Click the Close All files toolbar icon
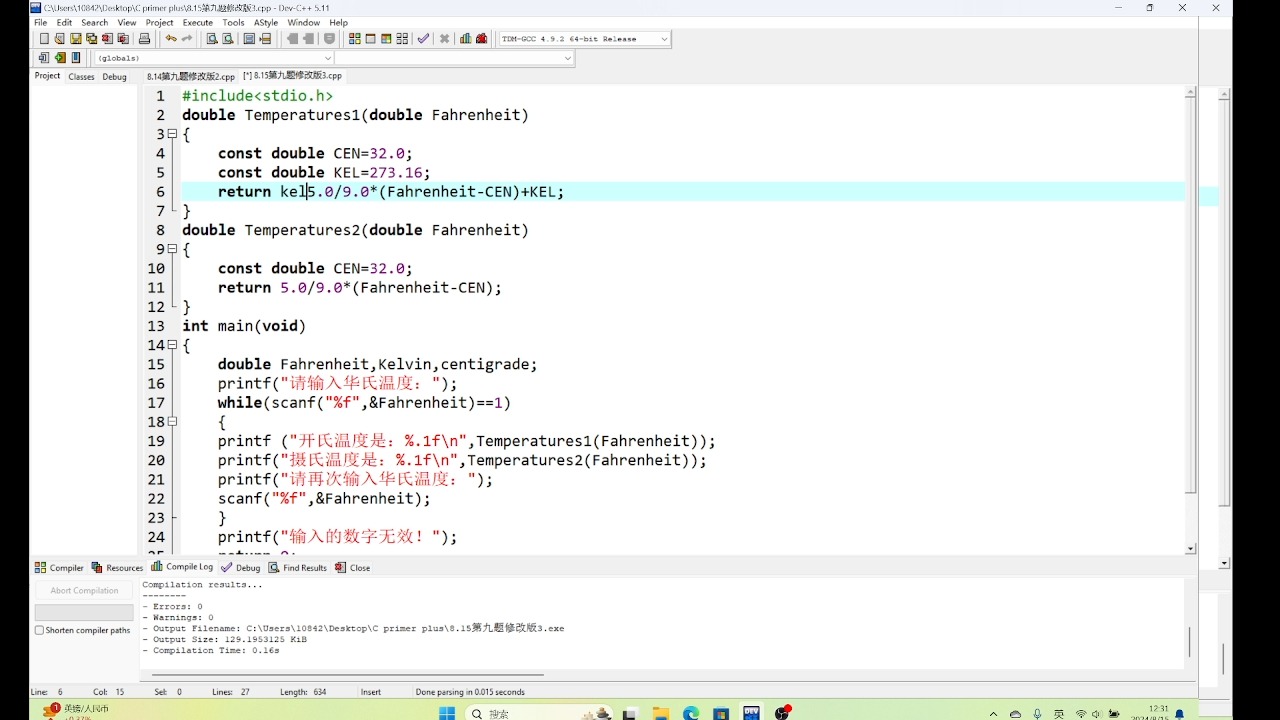The image size is (1280, 720). pyautogui.click(x=123, y=39)
